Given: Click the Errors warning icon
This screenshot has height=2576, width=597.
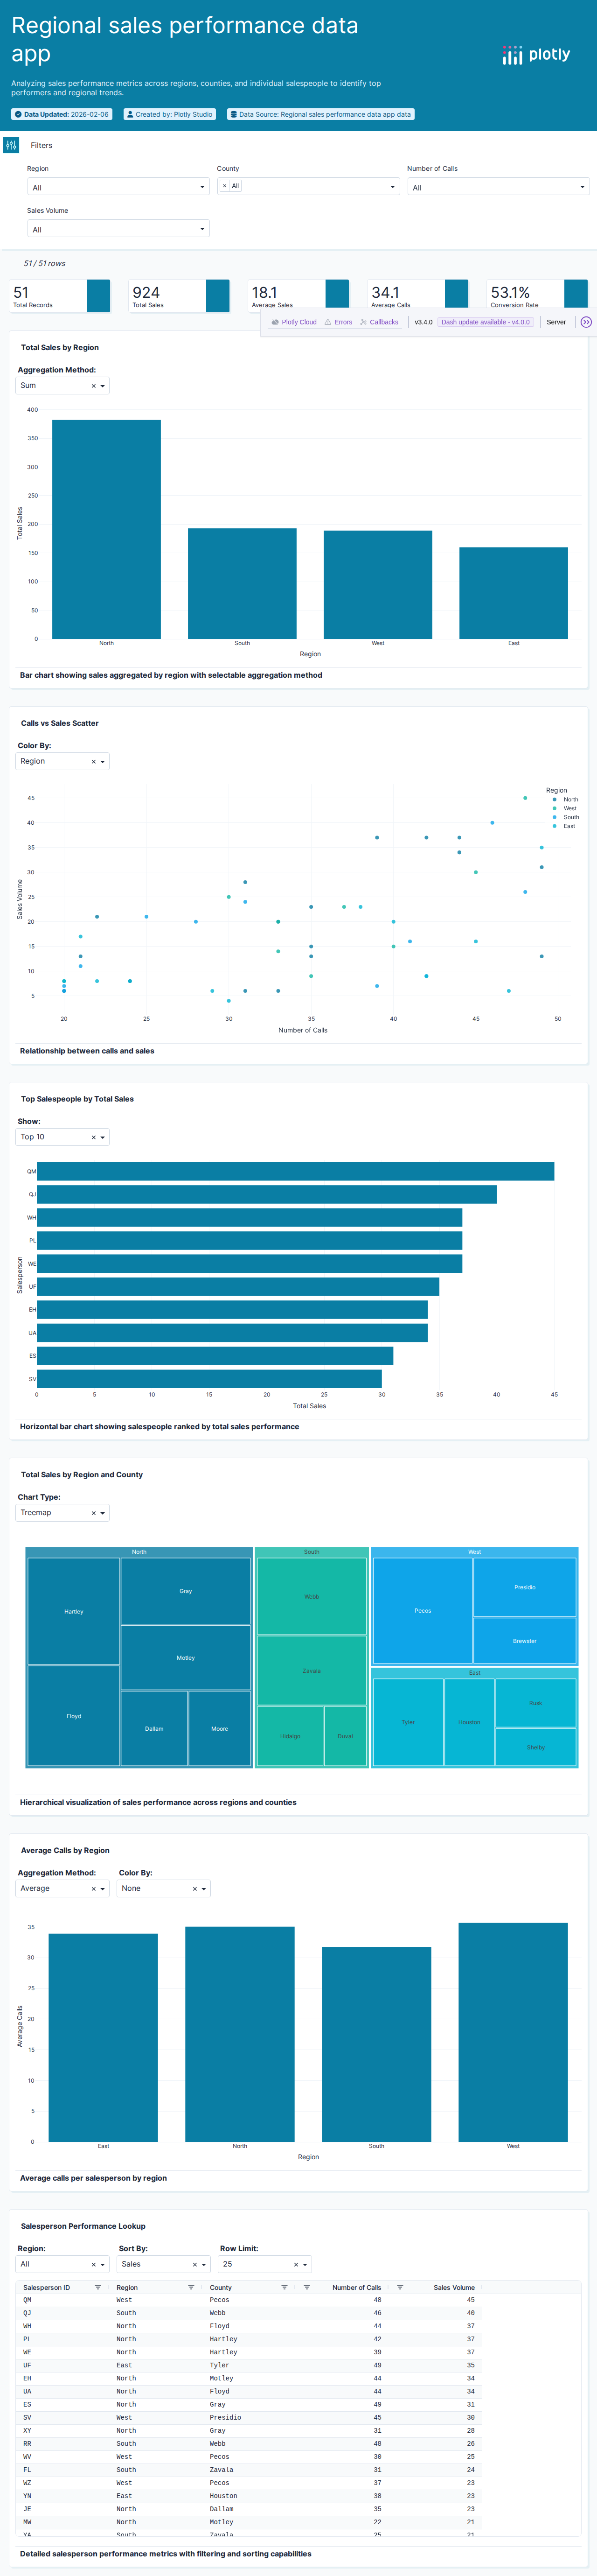Looking at the screenshot, I should [x=328, y=322].
